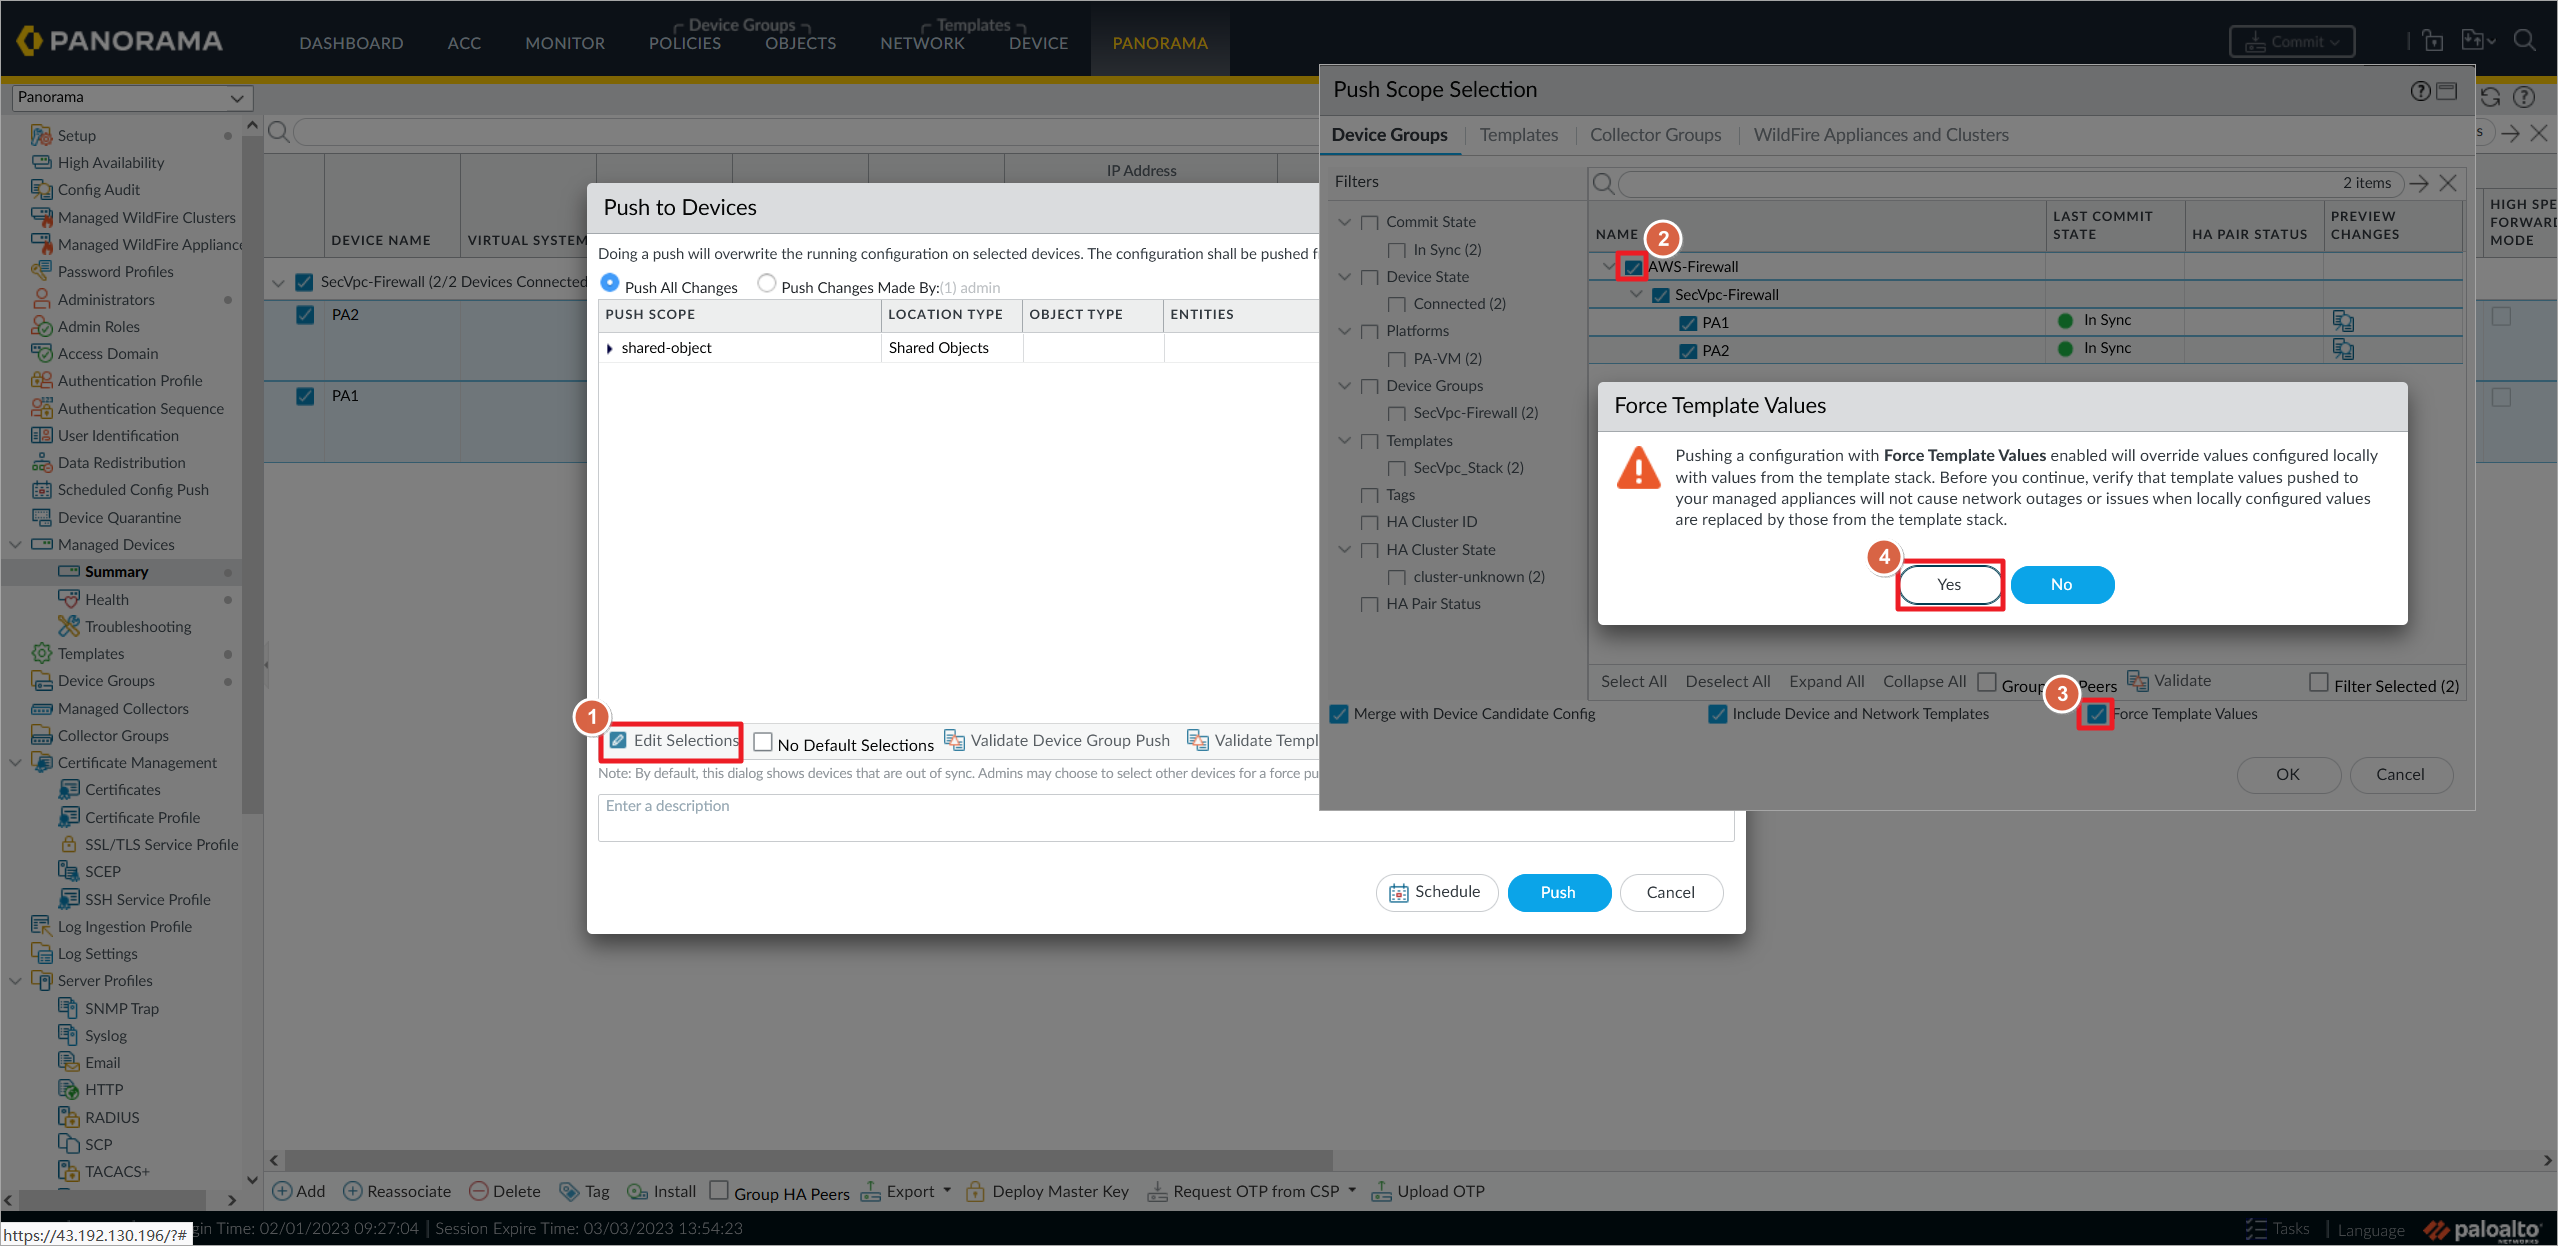This screenshot has width=2558, height=1246.
Task: Select the Push All Changes radio button
Action: point(609,283)
